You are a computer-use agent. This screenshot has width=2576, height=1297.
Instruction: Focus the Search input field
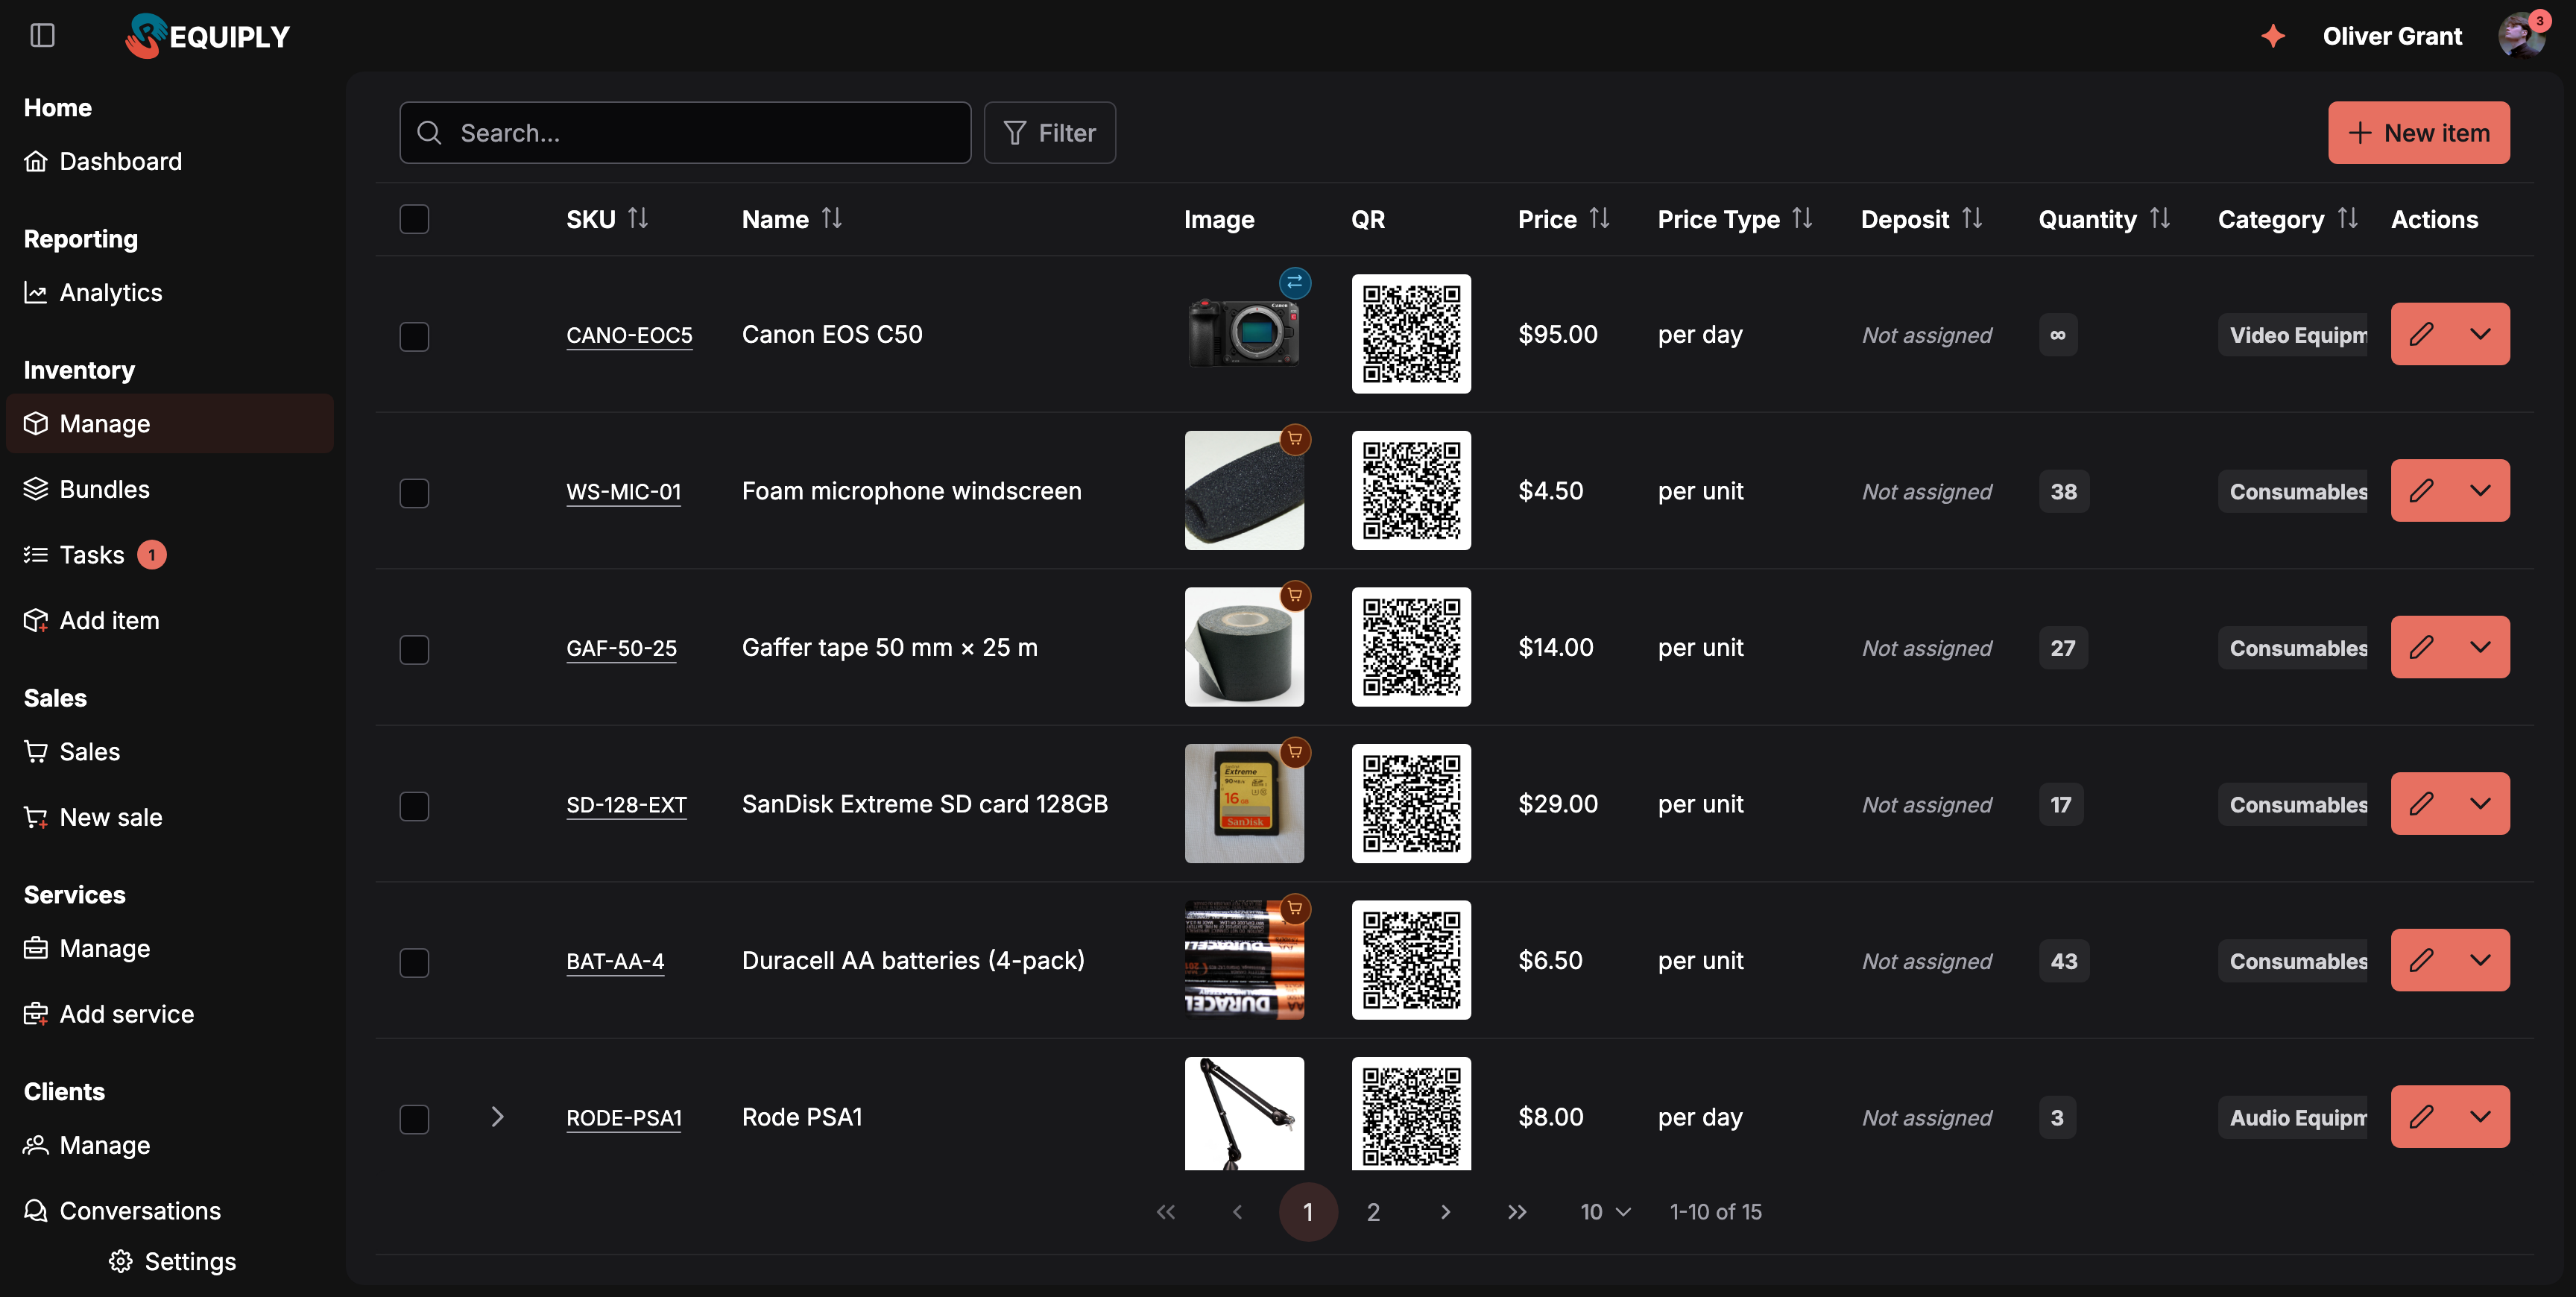685,132
